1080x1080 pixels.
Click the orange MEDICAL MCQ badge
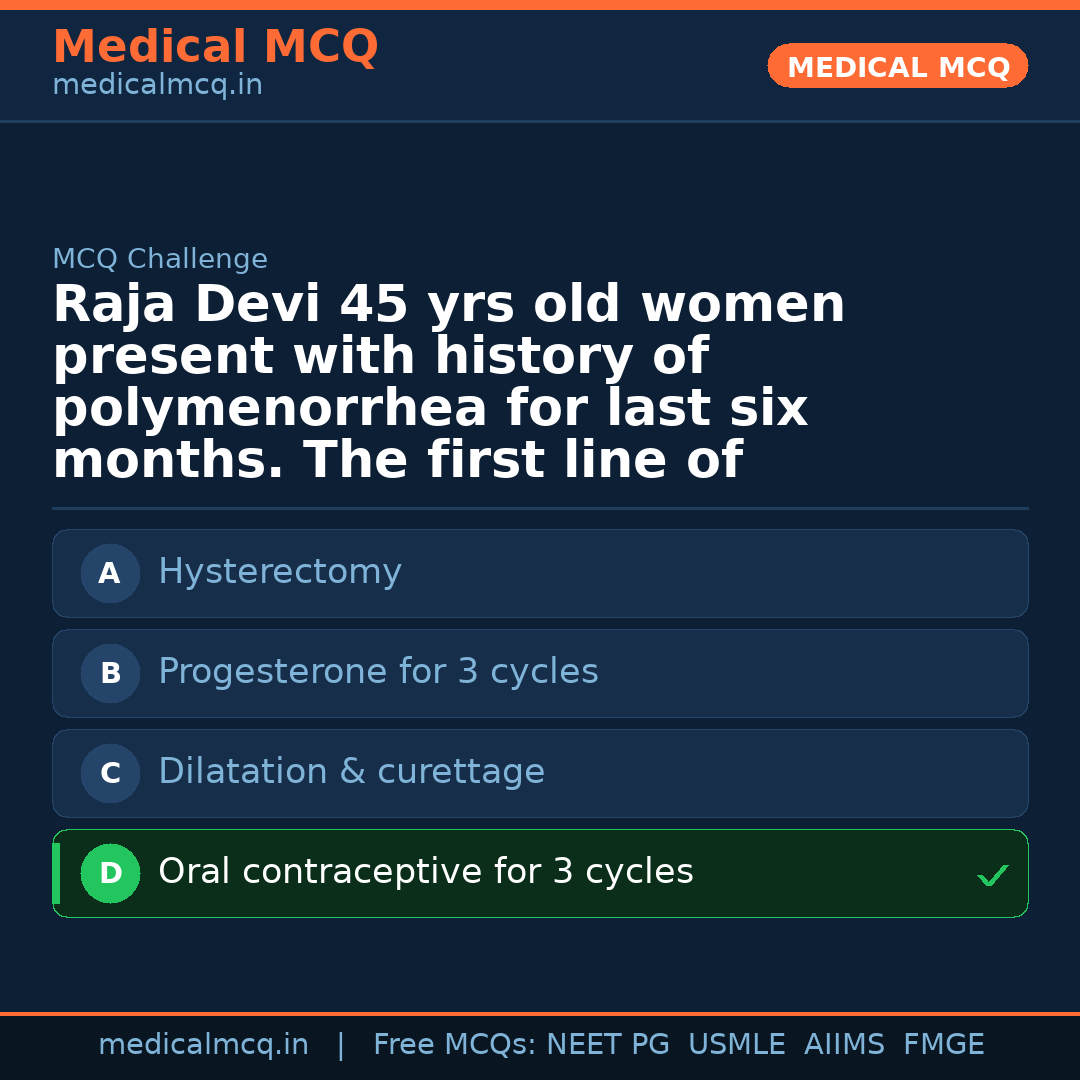898,67
